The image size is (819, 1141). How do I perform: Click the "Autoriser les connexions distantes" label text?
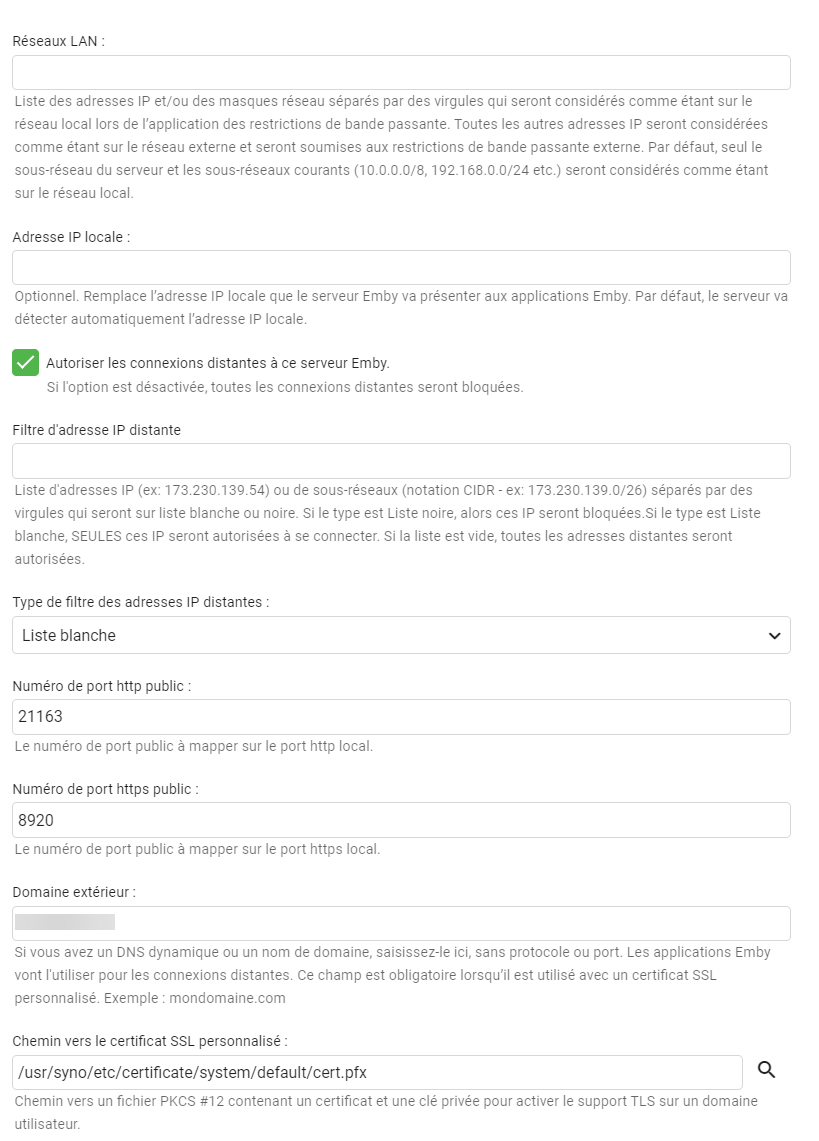(217, 363)
